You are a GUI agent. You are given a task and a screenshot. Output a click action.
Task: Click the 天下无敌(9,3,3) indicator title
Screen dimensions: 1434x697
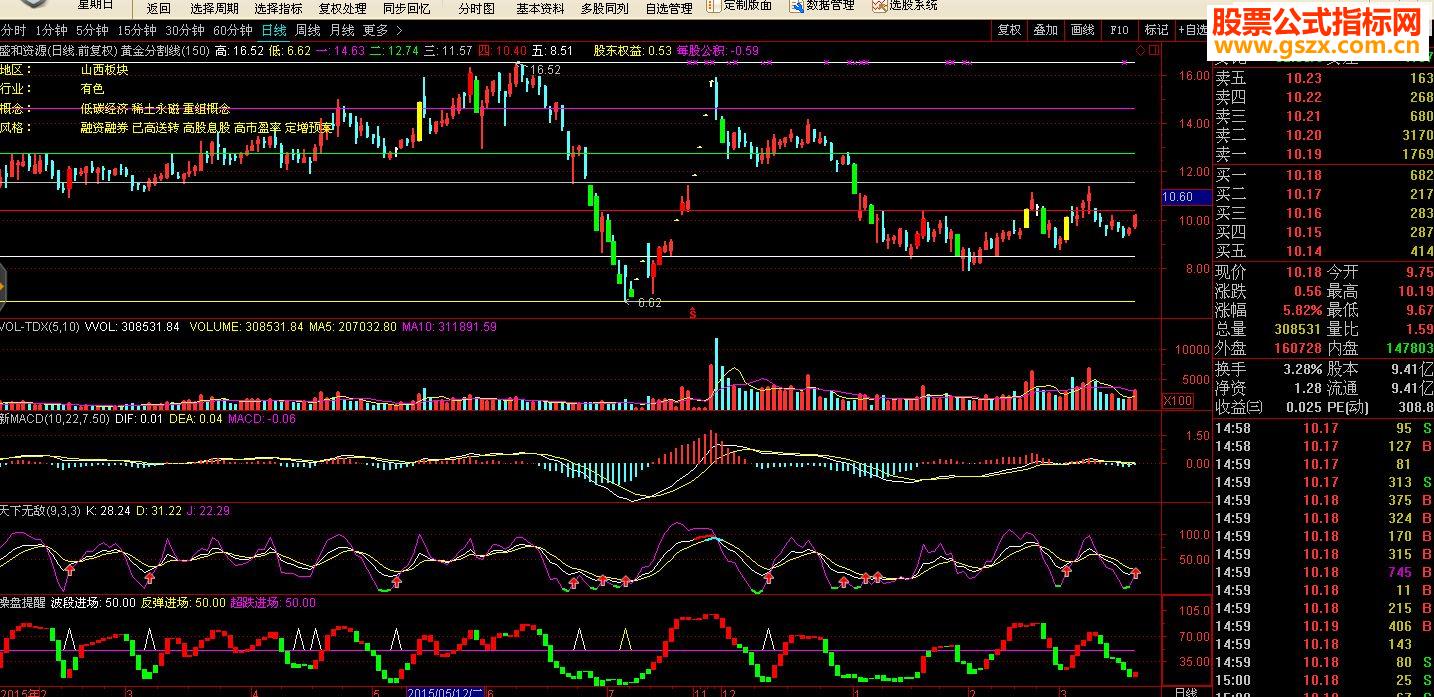pos(40,510)
